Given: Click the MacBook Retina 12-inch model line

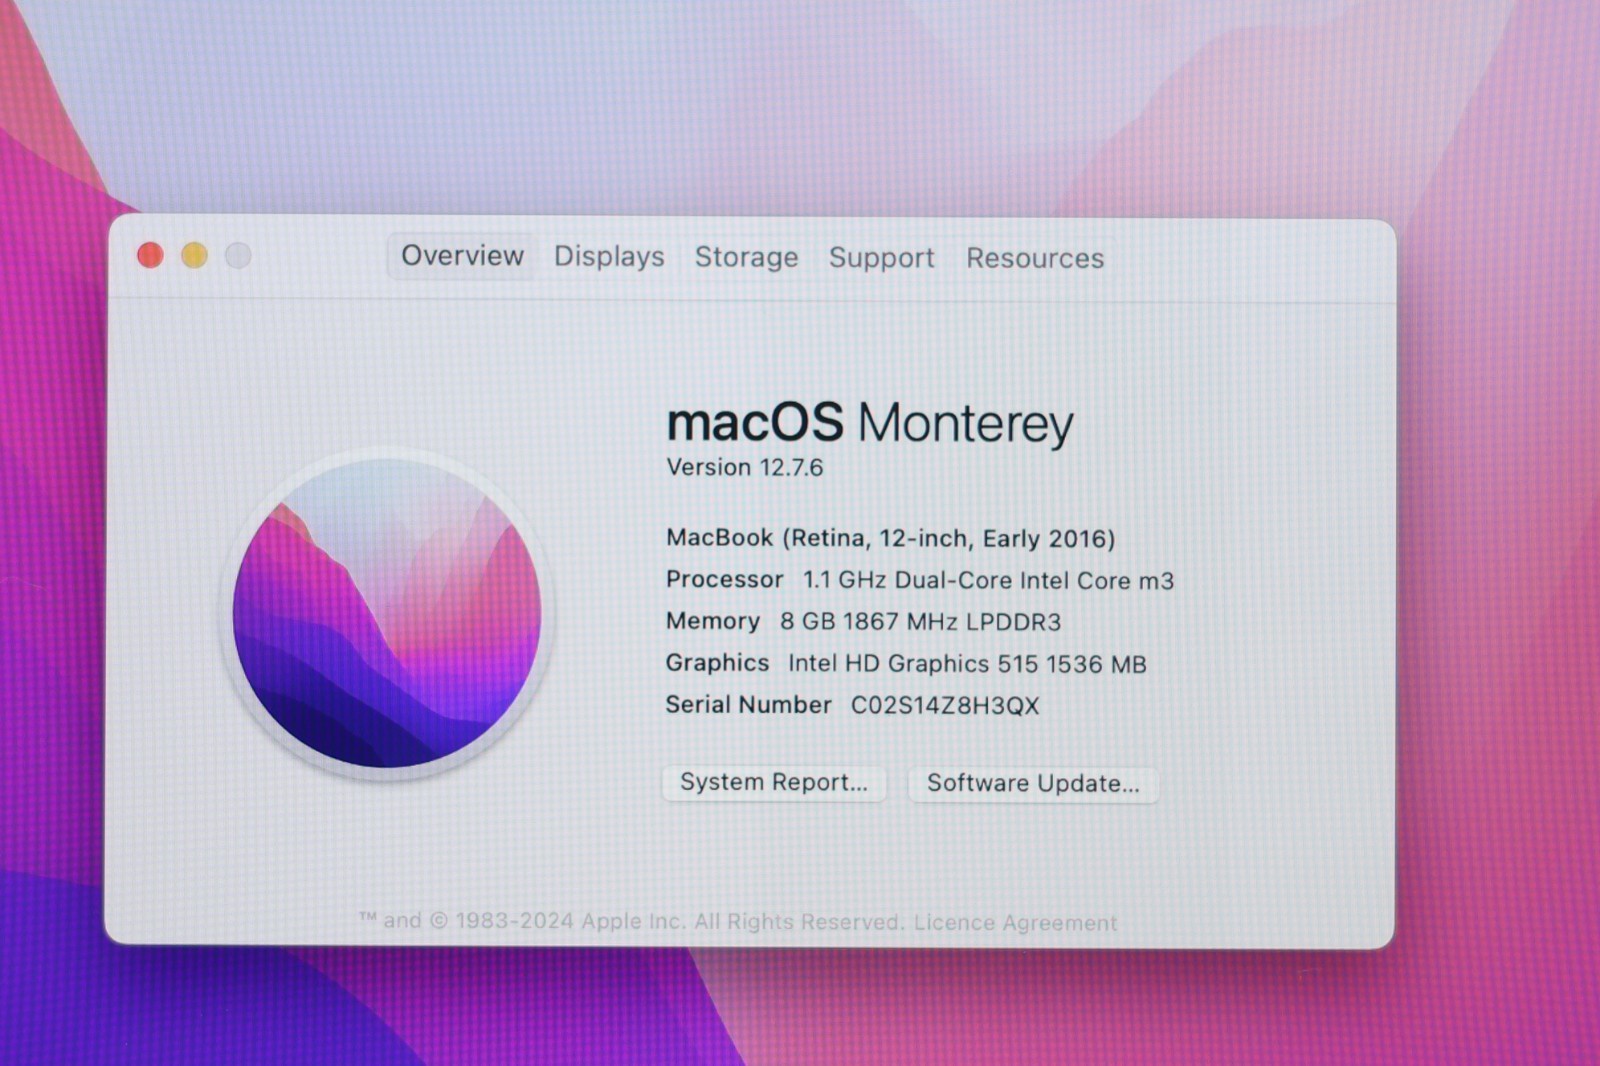Looking at the screenshot, I should (x=890, y=539).
